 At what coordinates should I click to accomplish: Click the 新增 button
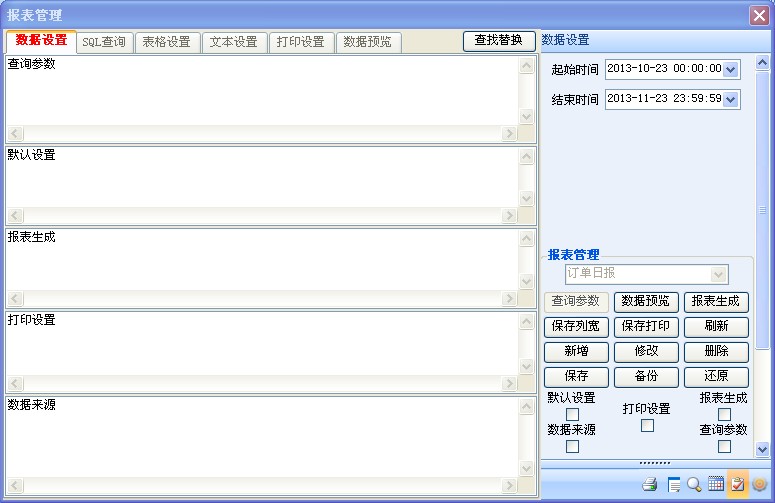tap(576, 352)
